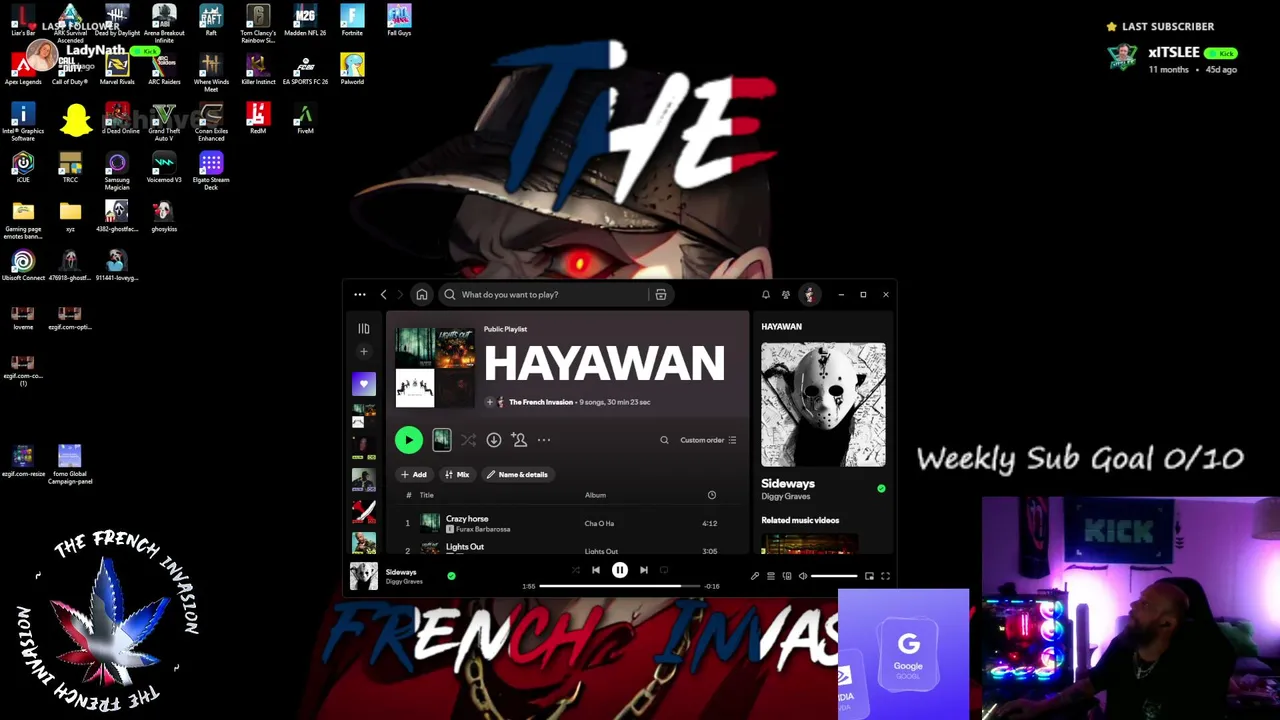Skip to next track

tap(644, 571)
